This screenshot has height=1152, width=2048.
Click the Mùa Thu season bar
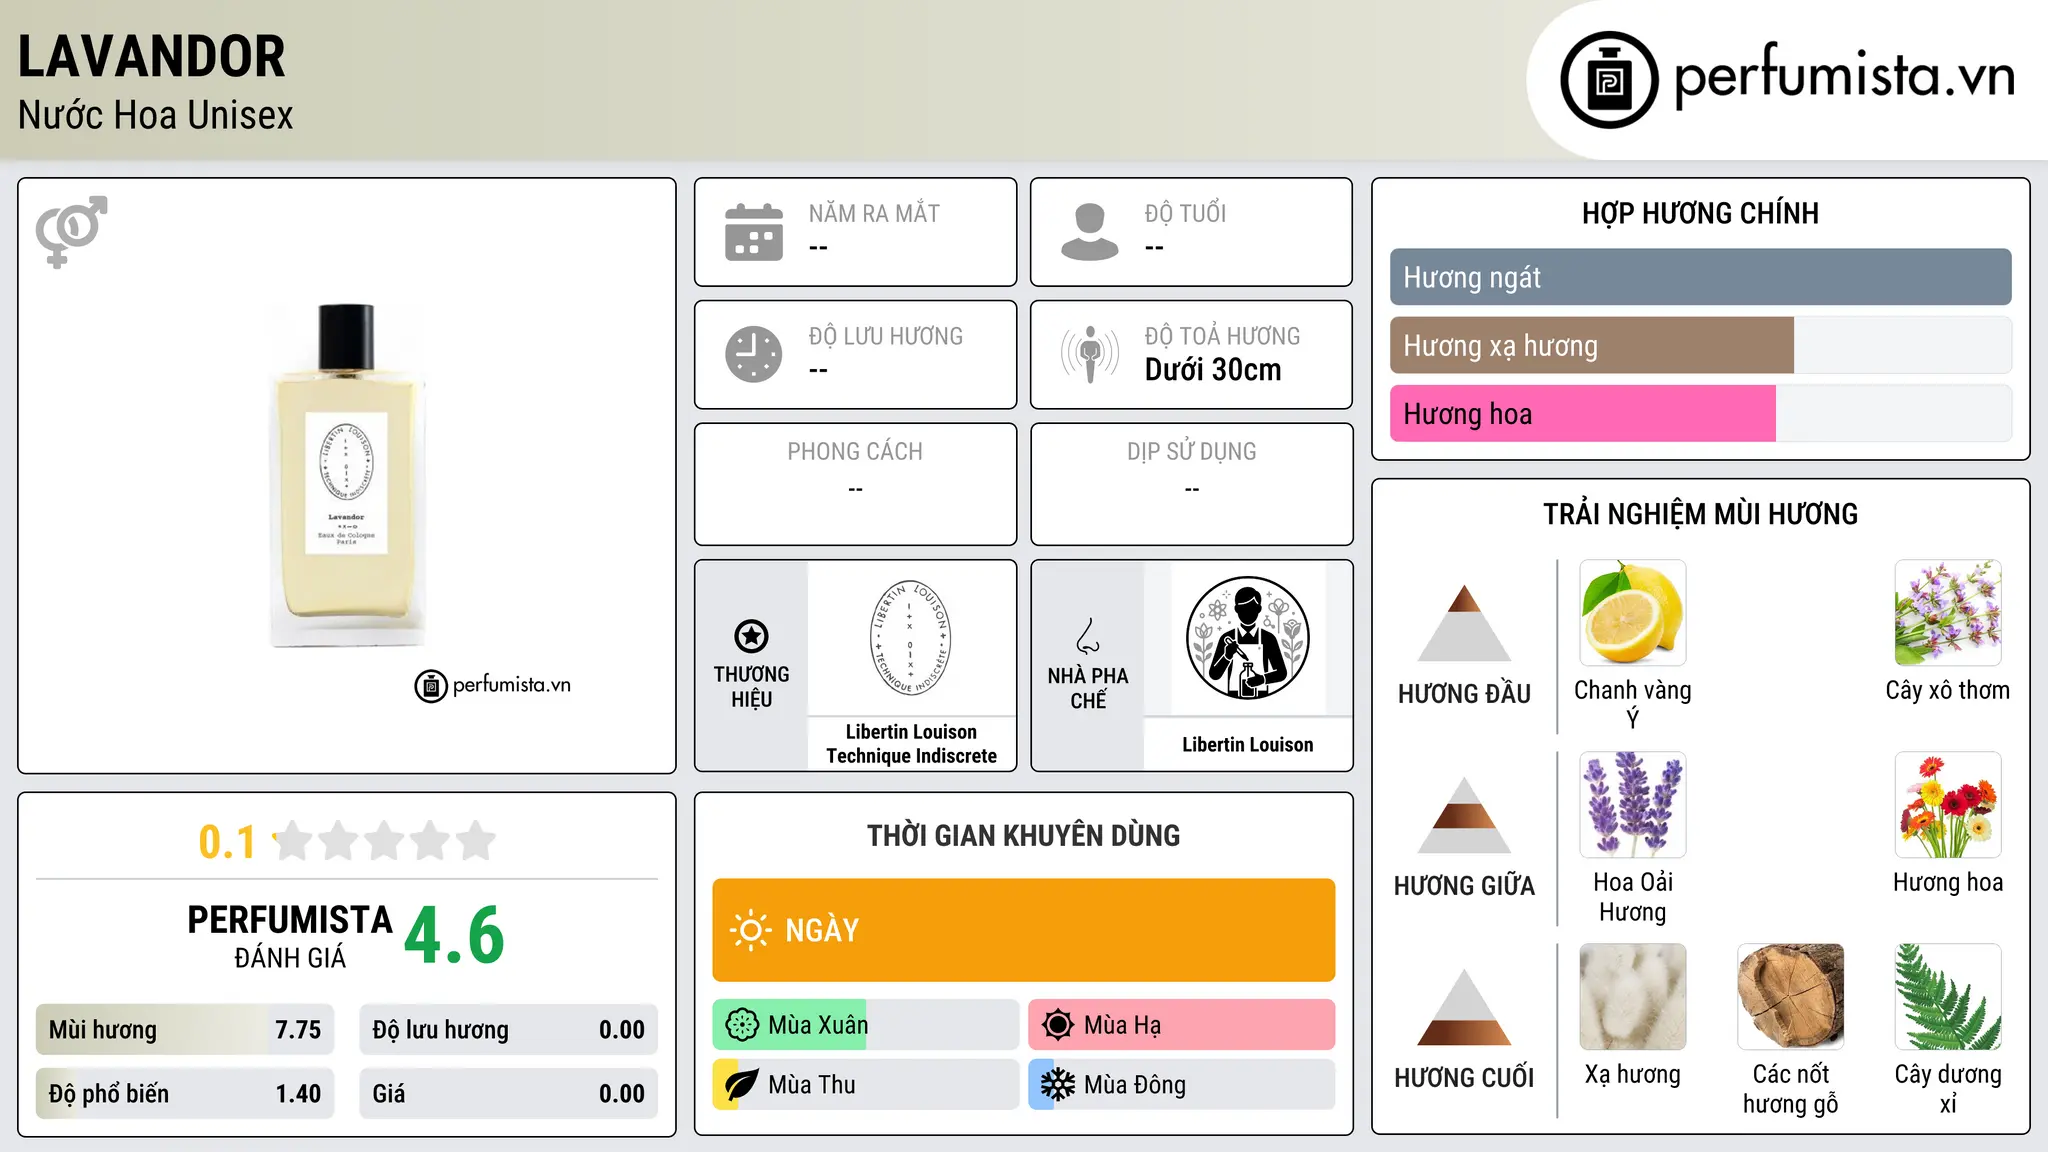tap(865, 1085)
